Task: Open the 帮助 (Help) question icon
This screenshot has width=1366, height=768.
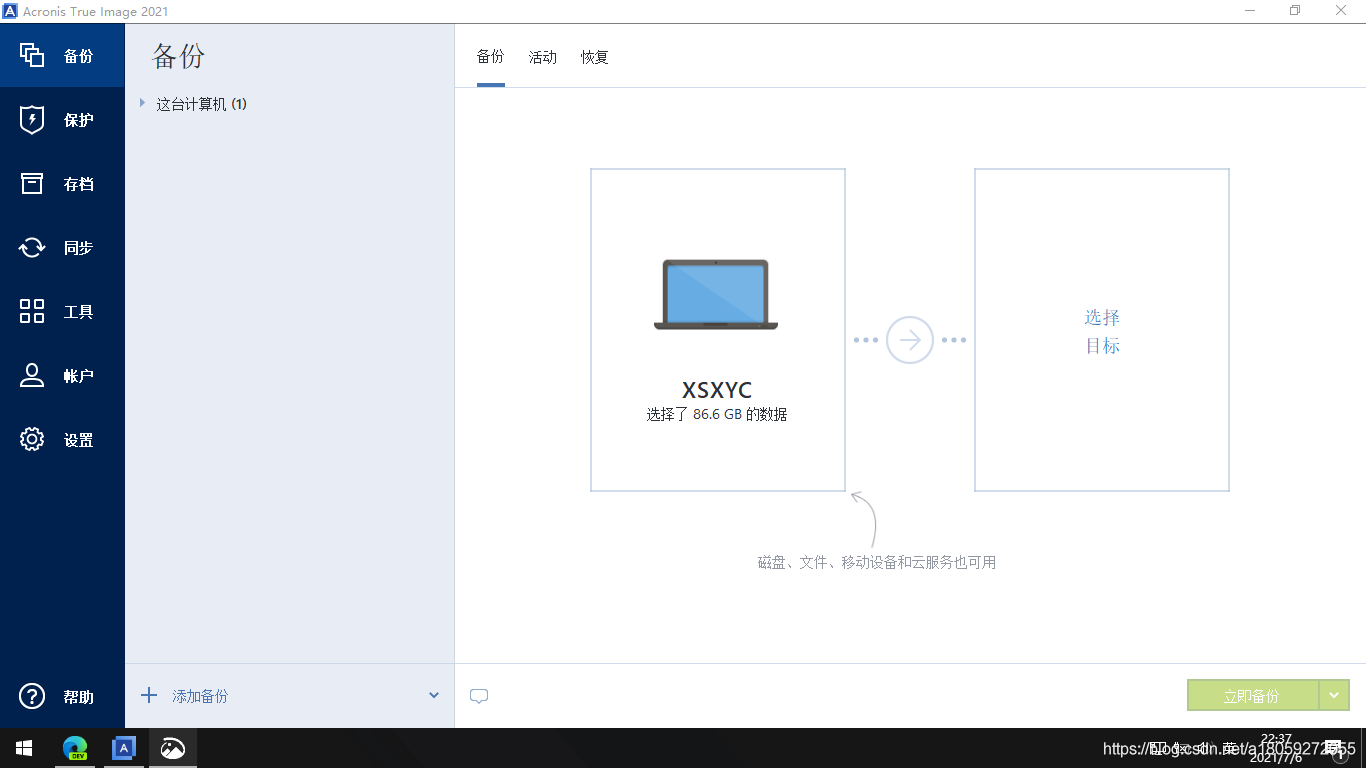Action: tap(32, 696)
